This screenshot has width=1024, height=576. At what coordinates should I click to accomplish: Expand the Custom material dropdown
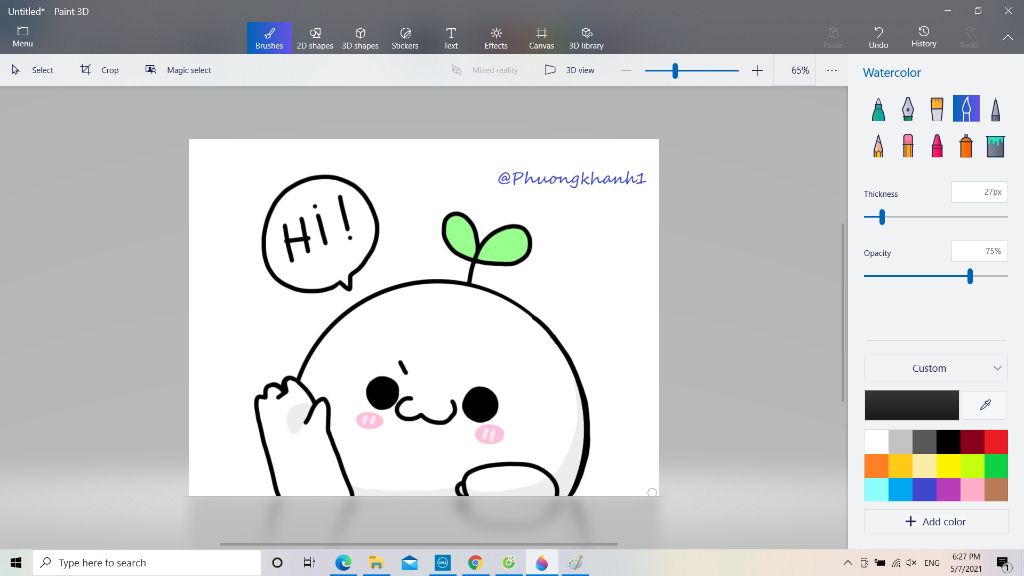936,368
